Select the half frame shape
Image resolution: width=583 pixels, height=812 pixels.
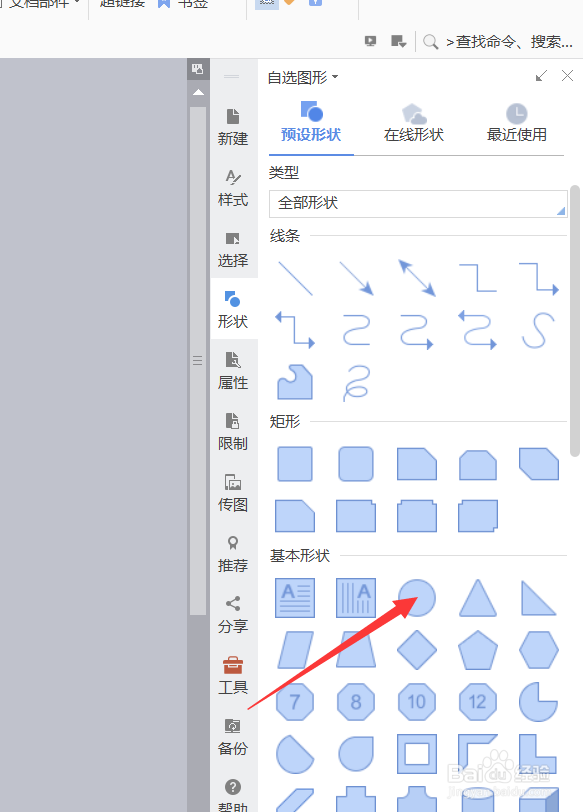pos(478,754)
